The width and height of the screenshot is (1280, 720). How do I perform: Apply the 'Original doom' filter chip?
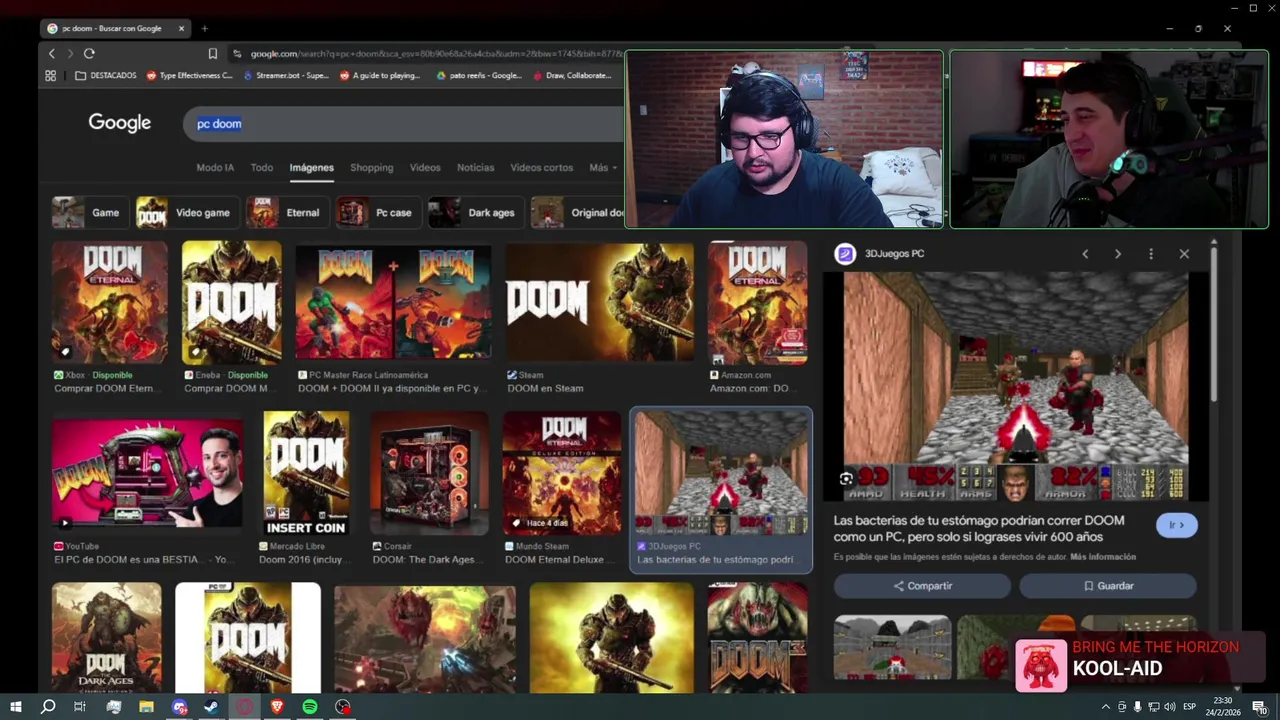point(578,213)
